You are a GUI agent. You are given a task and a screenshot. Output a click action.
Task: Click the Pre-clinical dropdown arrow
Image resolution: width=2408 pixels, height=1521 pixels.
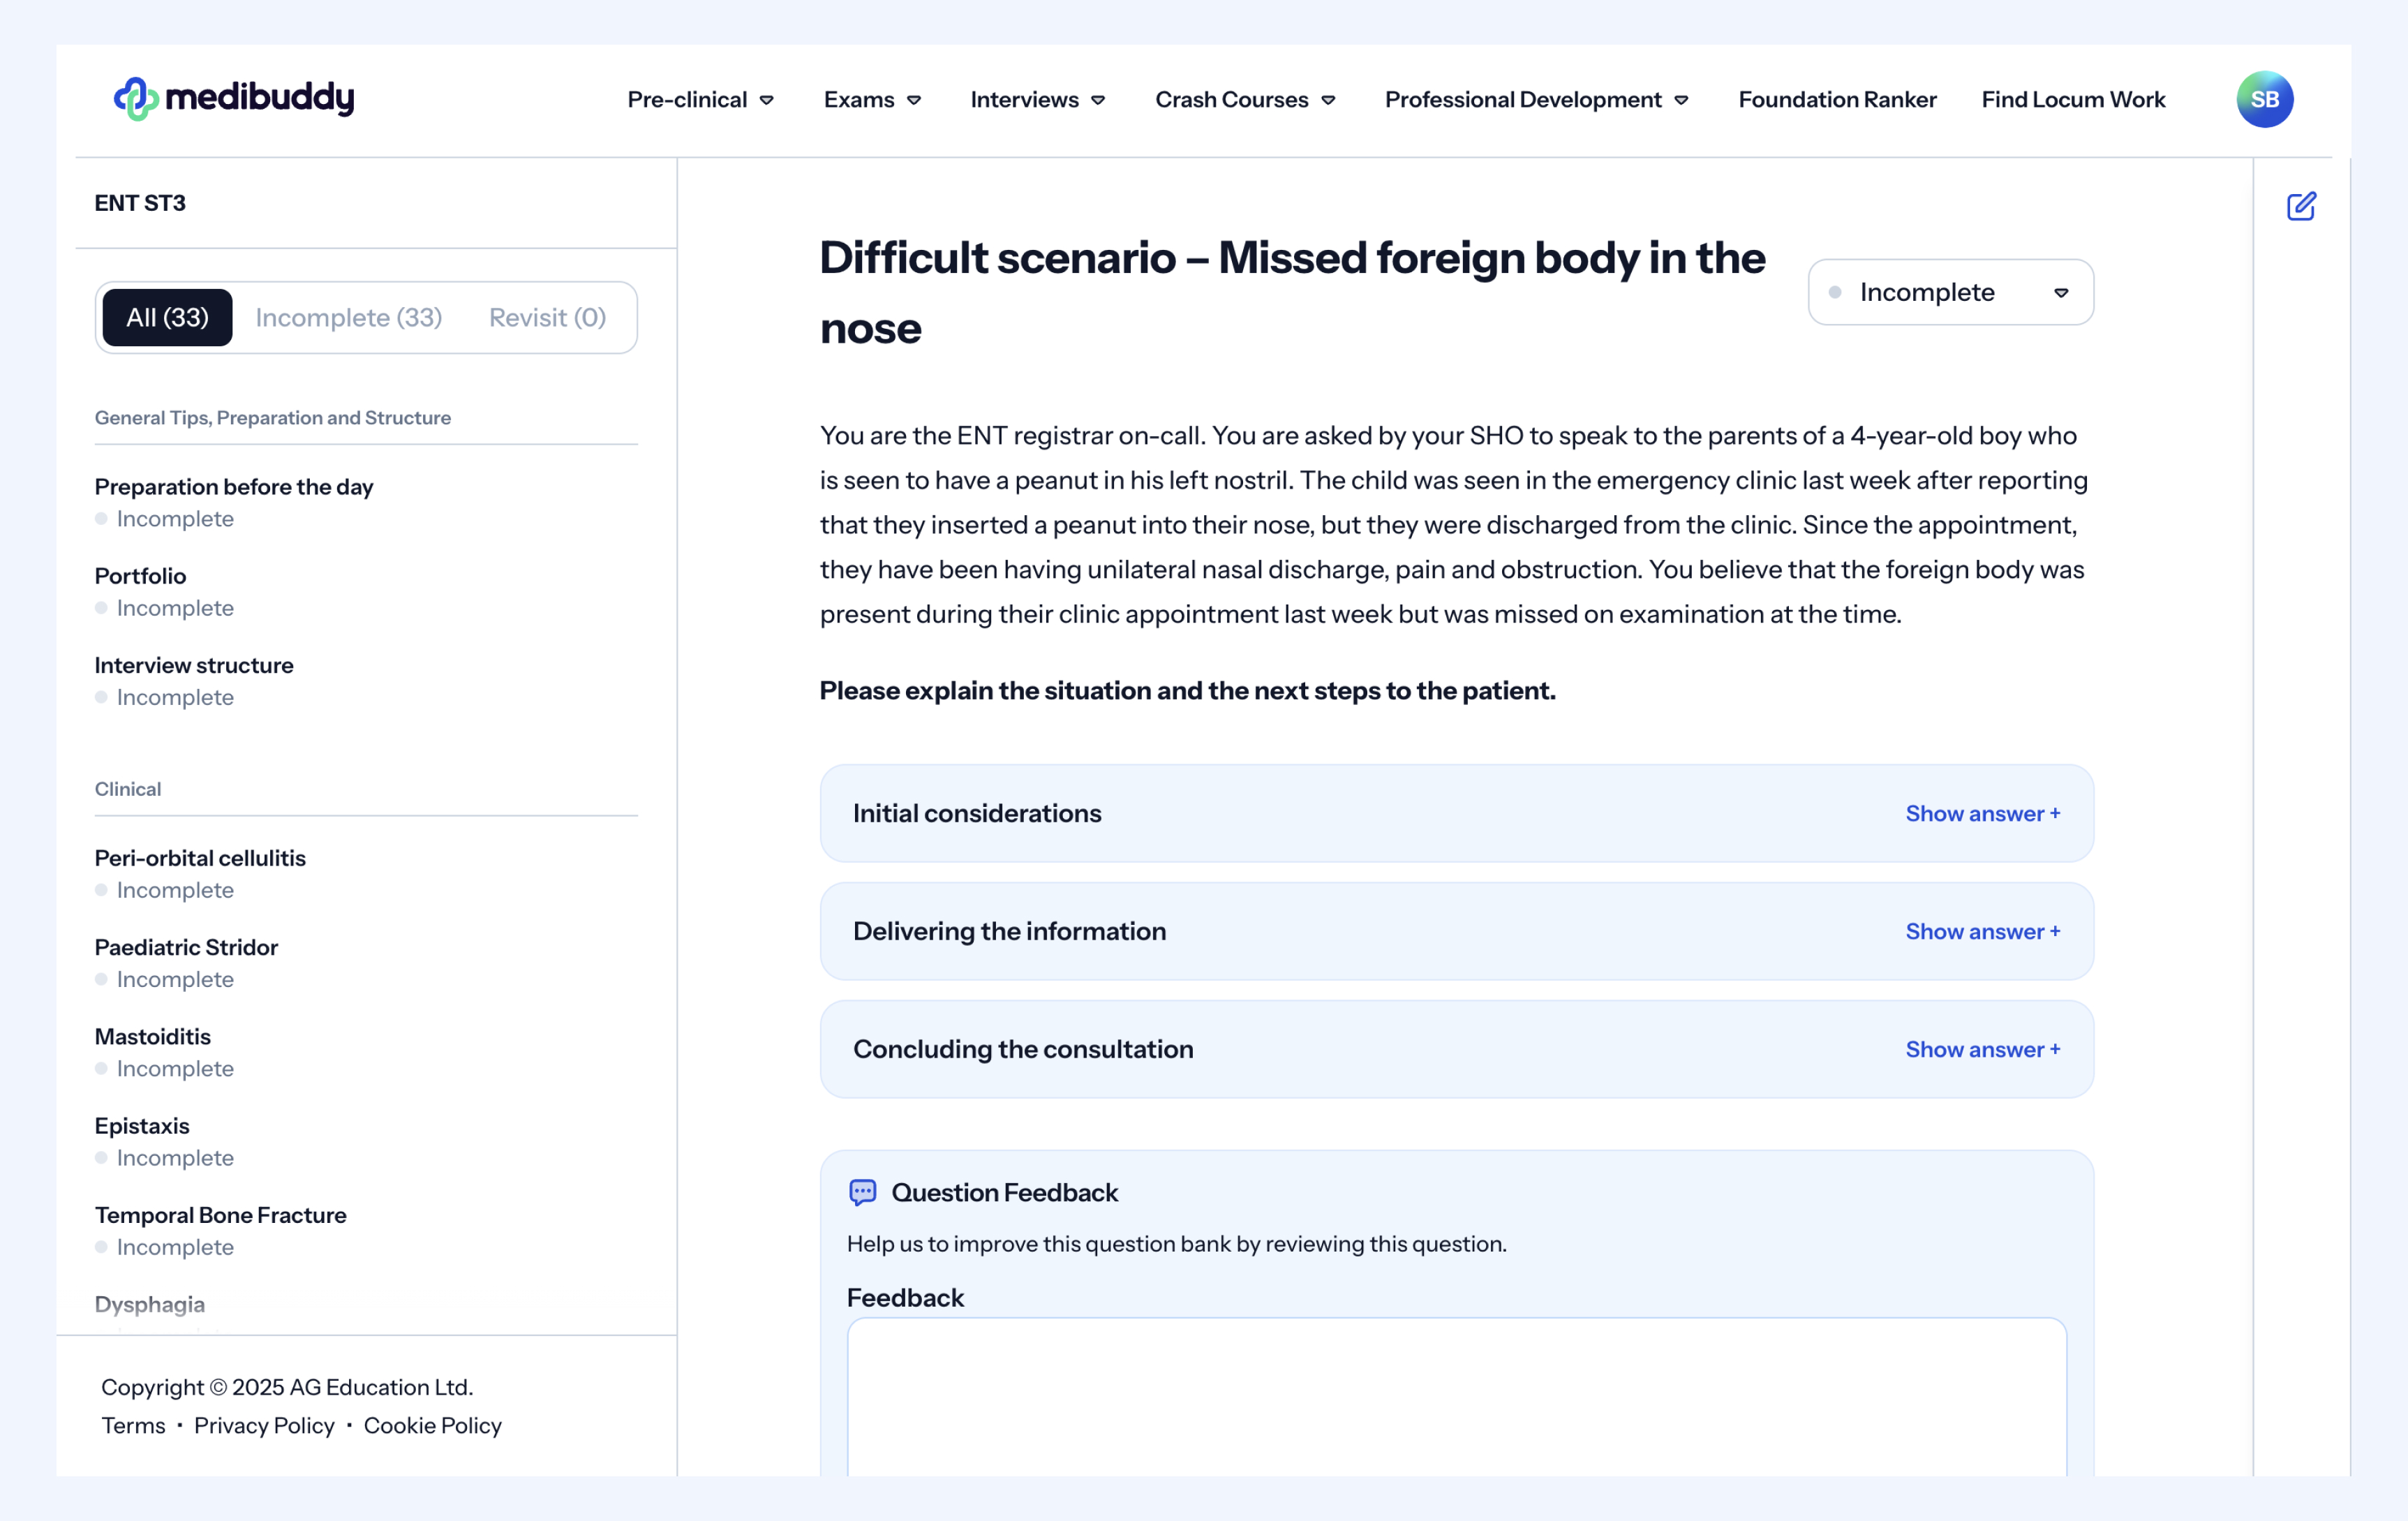(767, 100)
